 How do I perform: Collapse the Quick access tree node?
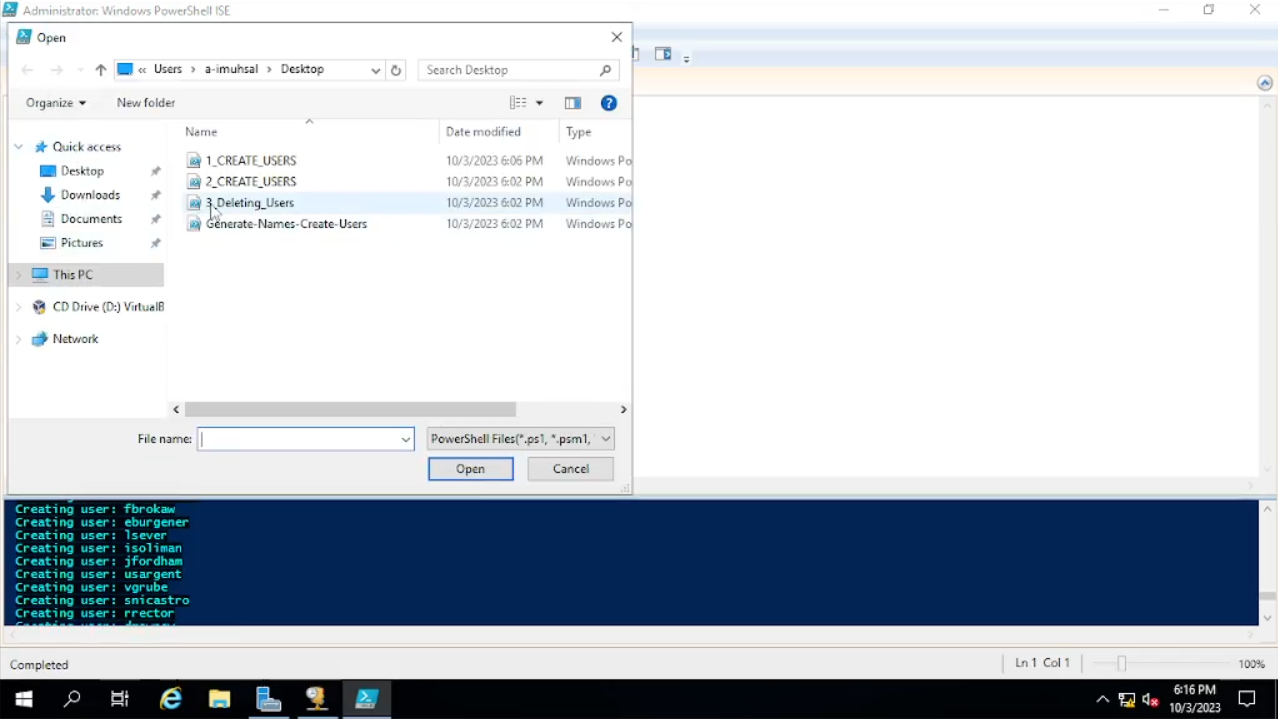19,147
